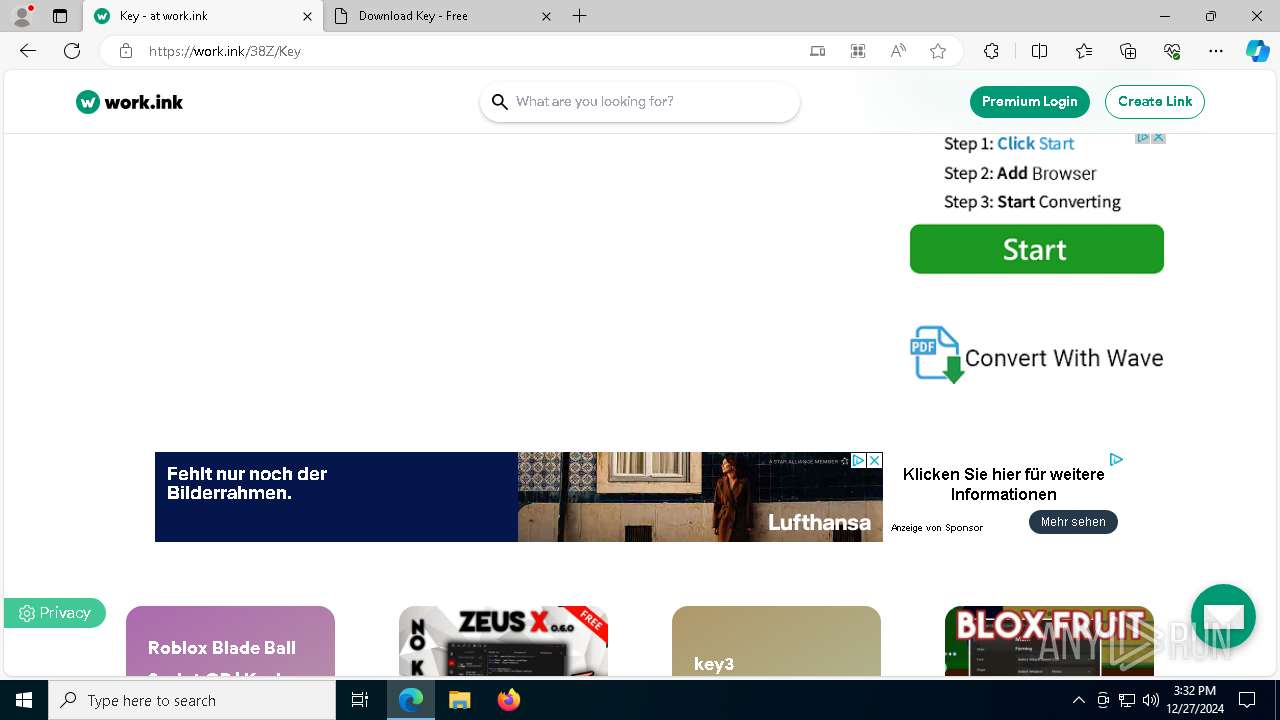
Task: Click 'Click Start' link in Step 1
Action: (1035, 144)
